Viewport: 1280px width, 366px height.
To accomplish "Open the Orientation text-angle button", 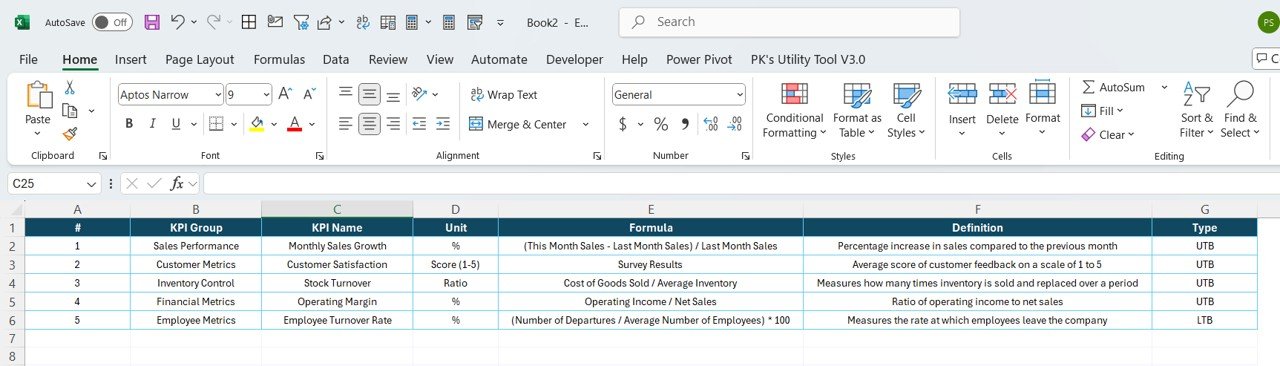I will coord(420,94).
